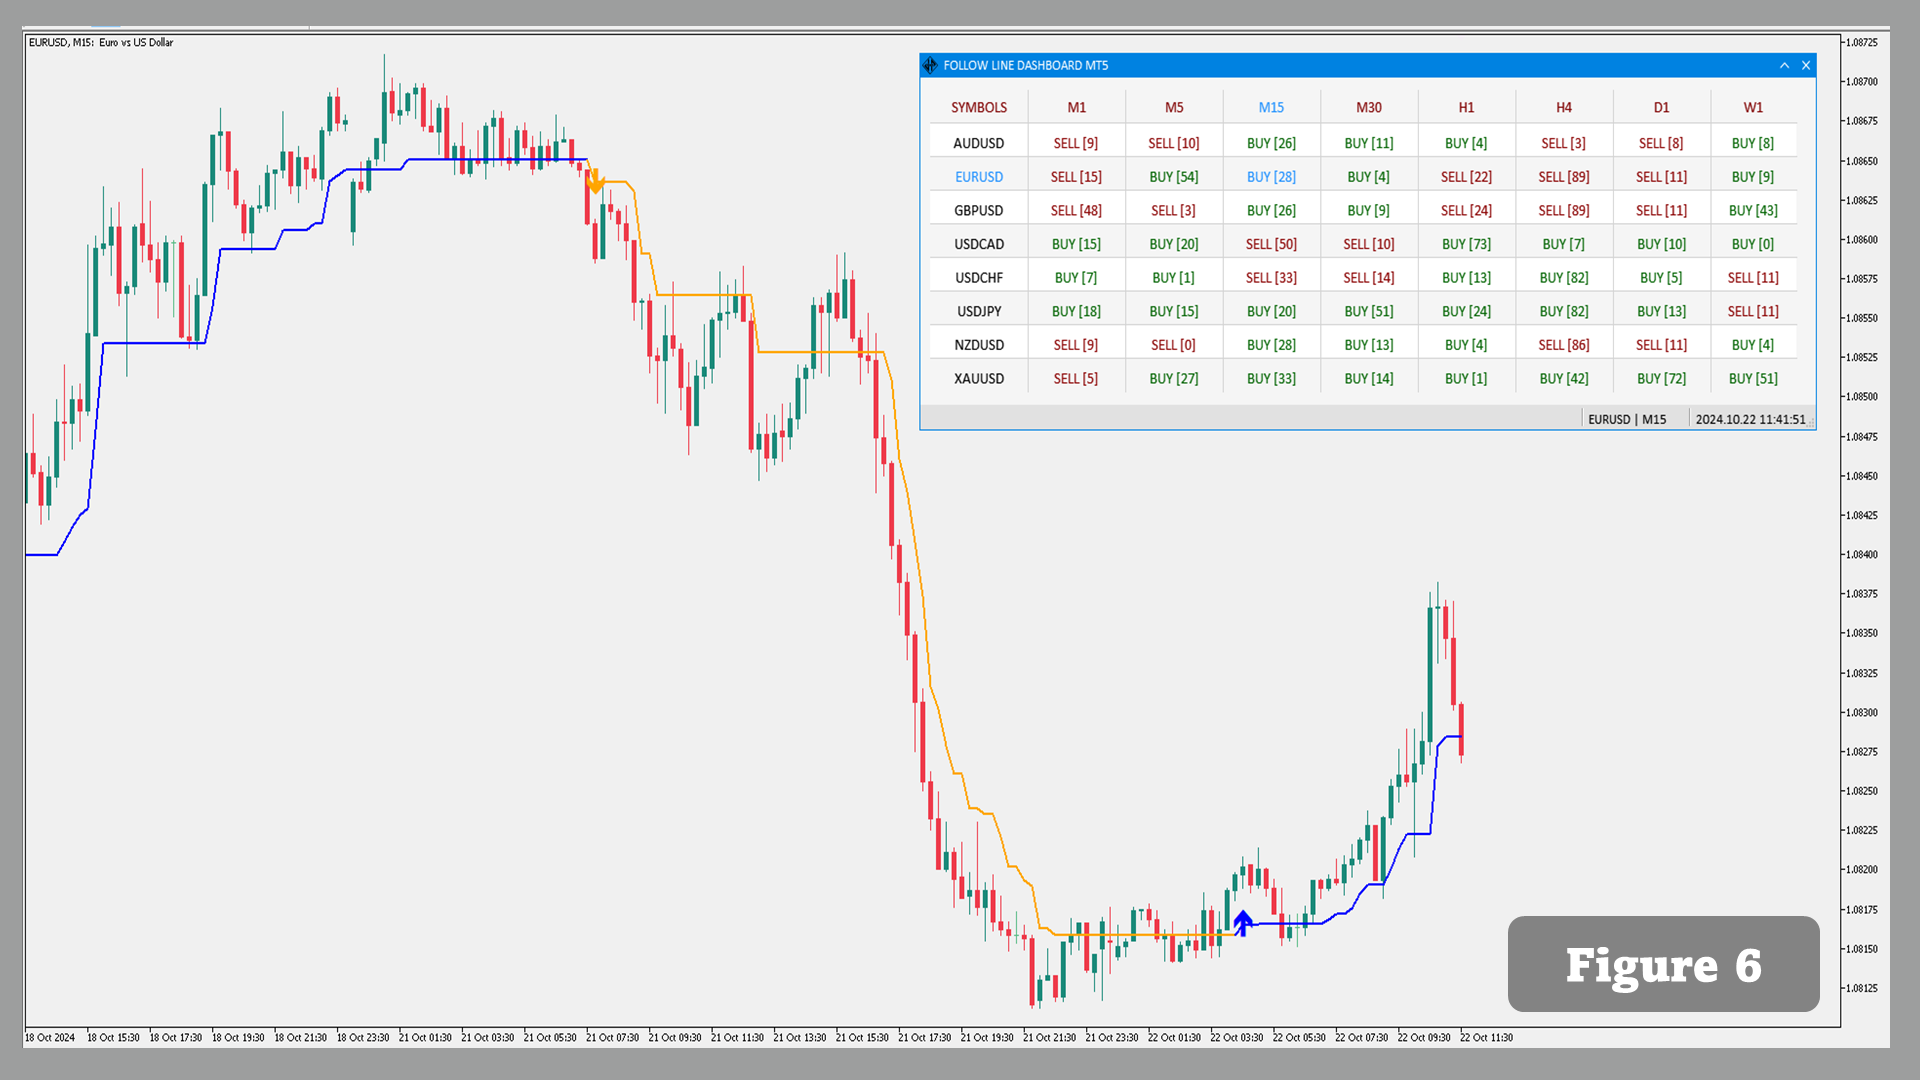Click the NZDUSD M5 SELL [0] cell
Viewport: 1920px width, 1080px height.
[1173, 345]
